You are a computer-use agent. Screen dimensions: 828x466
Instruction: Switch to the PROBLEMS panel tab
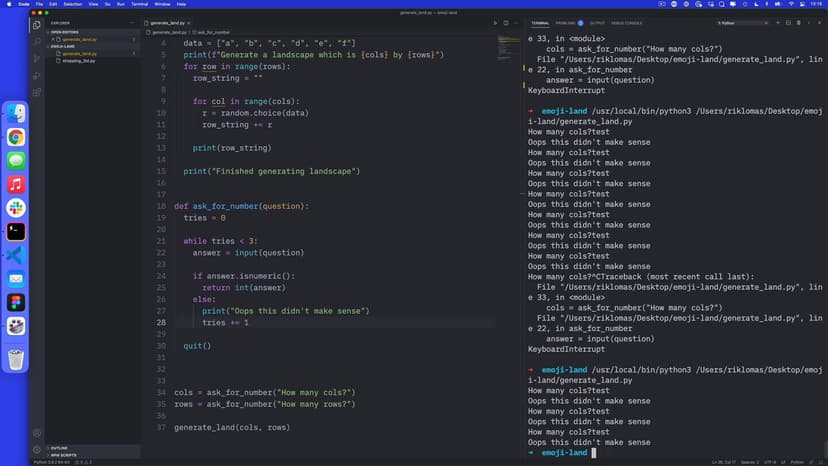pyautogui.click(x=566, y=22)
